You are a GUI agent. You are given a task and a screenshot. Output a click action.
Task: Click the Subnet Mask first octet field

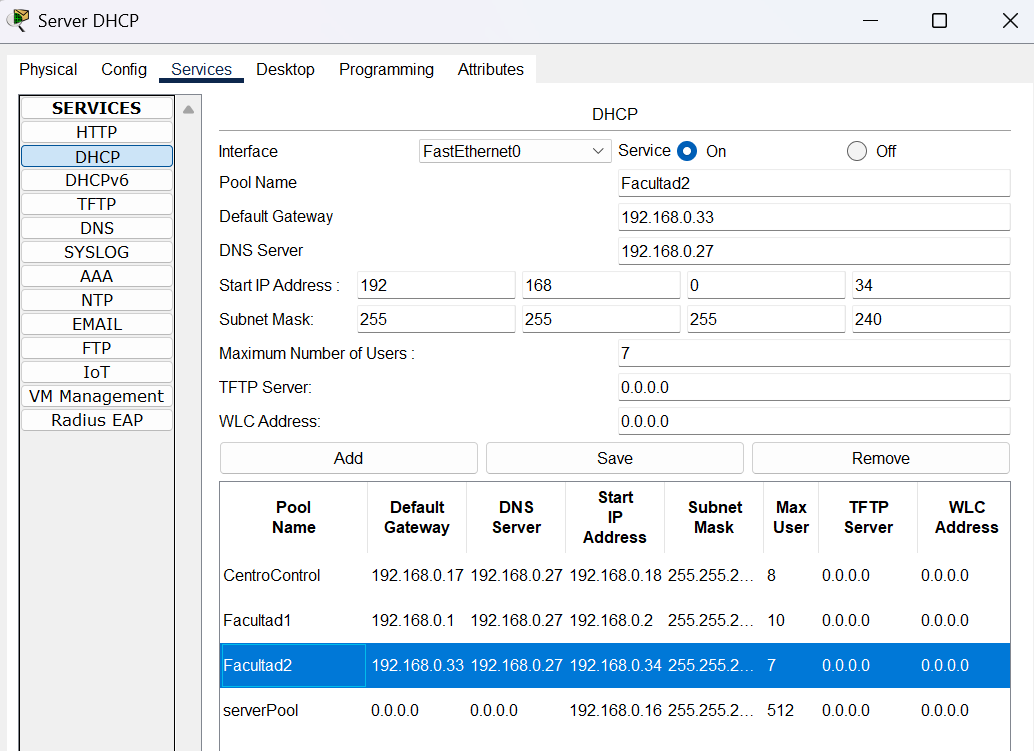coord(436,319)
